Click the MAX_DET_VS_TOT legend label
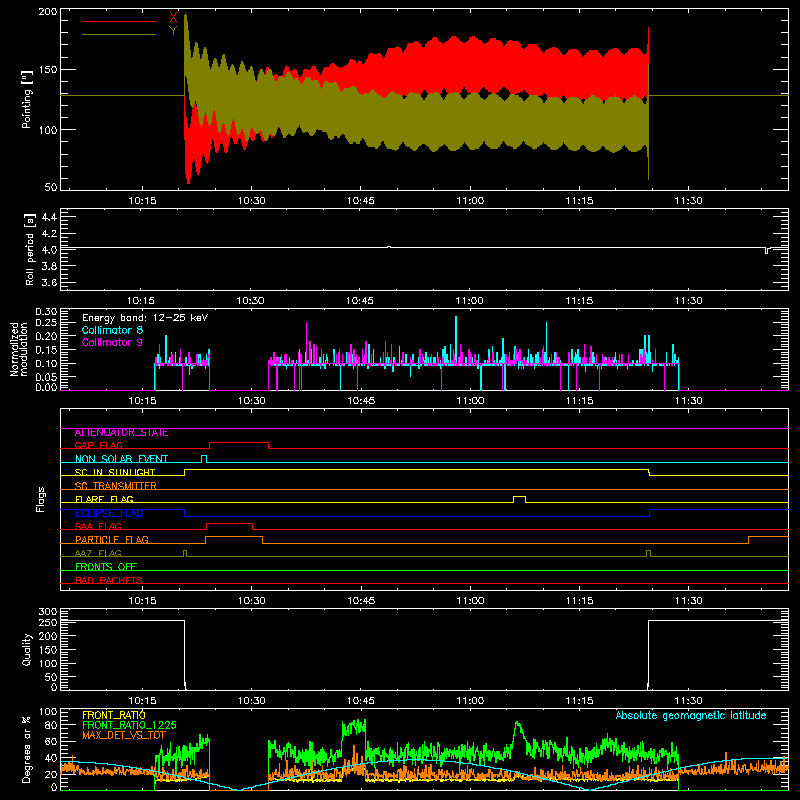Screen dimensions: 800x800 pyautogui.click(x=124, y=735)
